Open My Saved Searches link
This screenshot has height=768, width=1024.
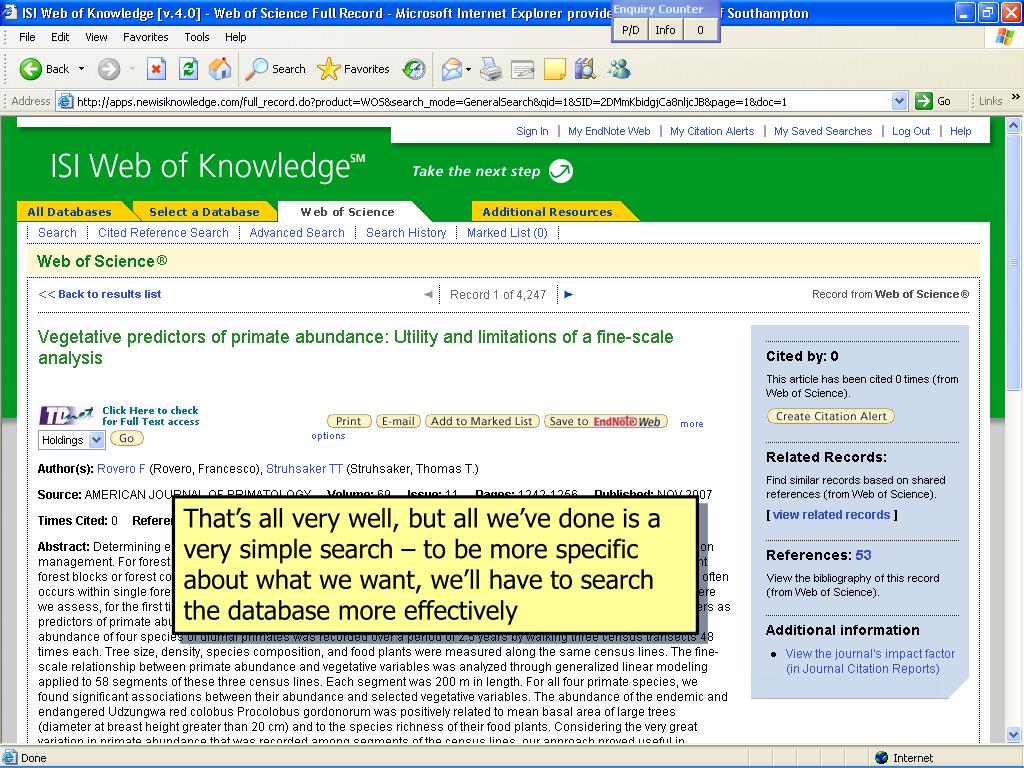point(823,131)
